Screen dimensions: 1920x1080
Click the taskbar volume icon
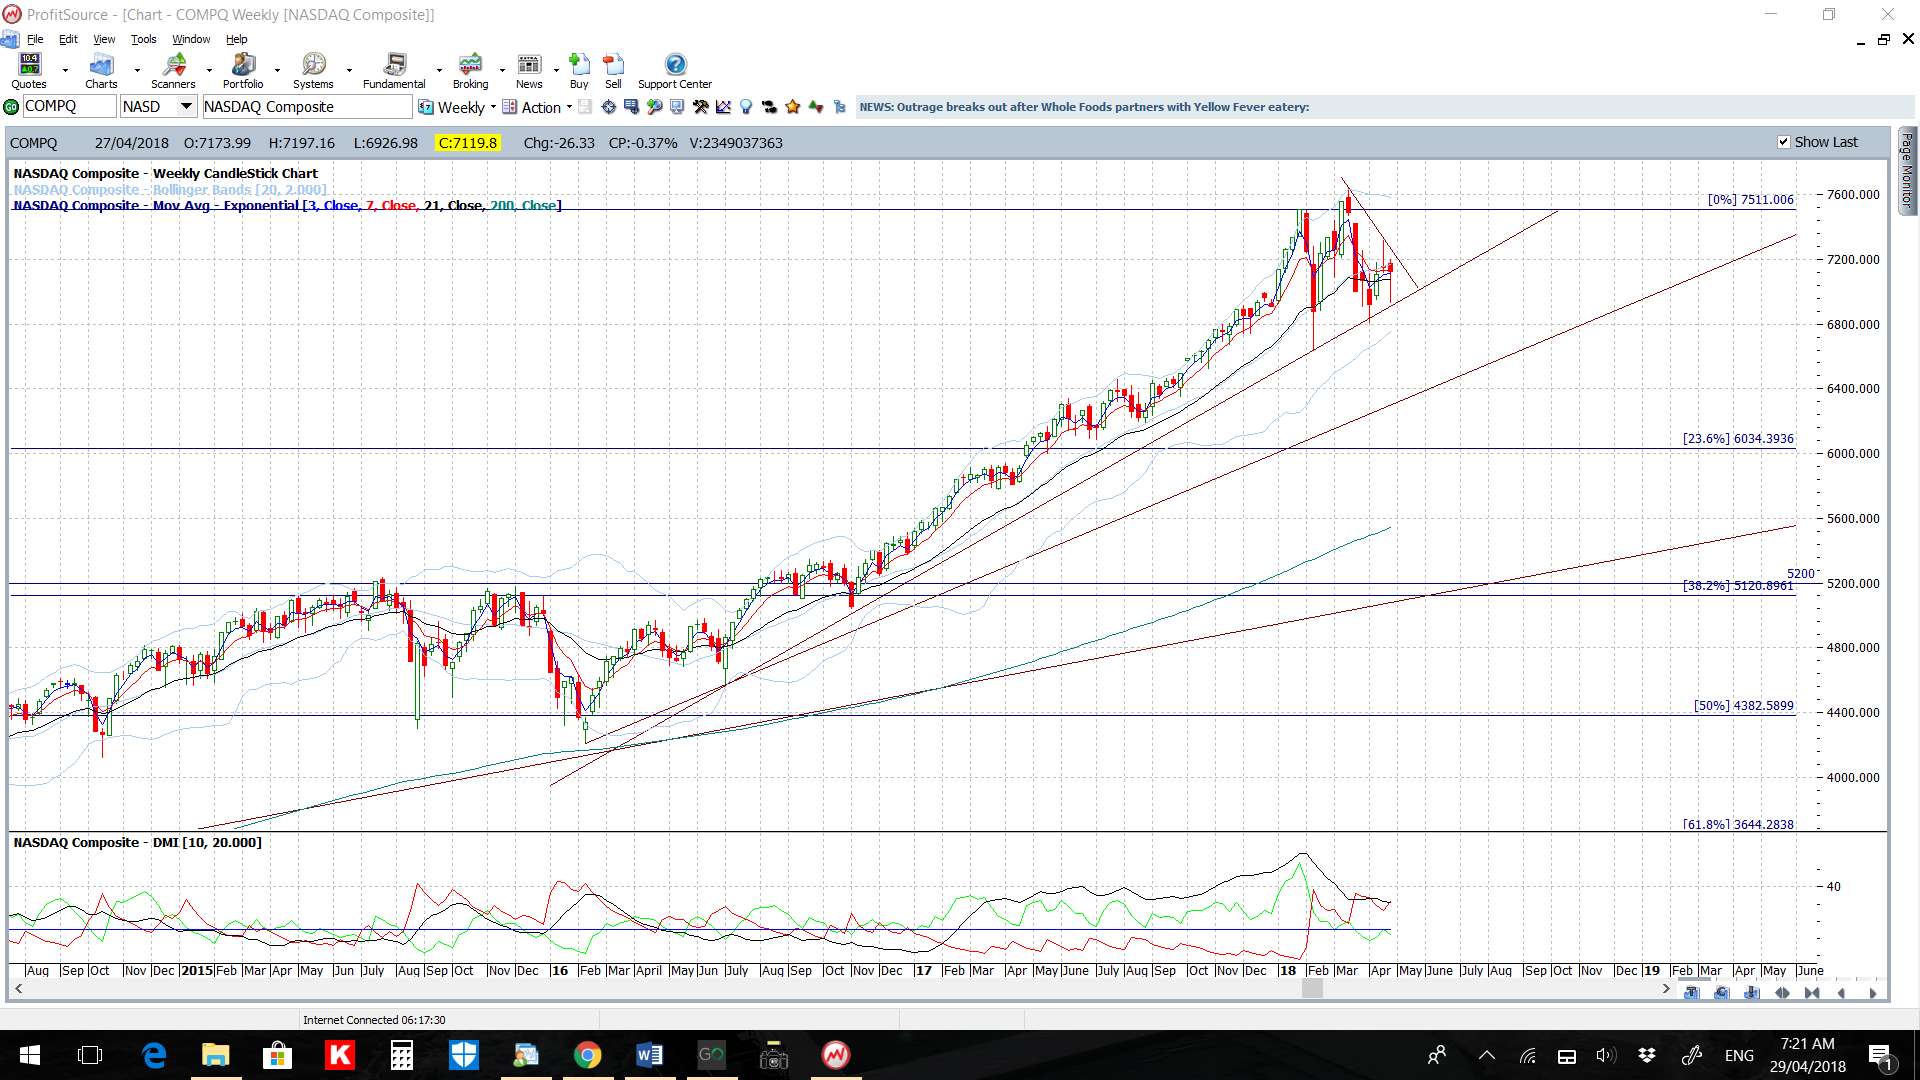(x=1605, y=1055)
